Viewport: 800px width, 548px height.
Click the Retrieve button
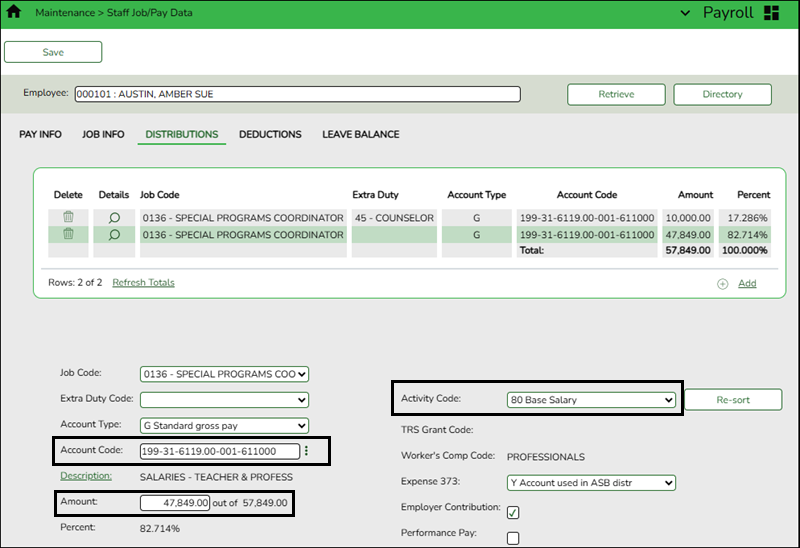point(616,94)
